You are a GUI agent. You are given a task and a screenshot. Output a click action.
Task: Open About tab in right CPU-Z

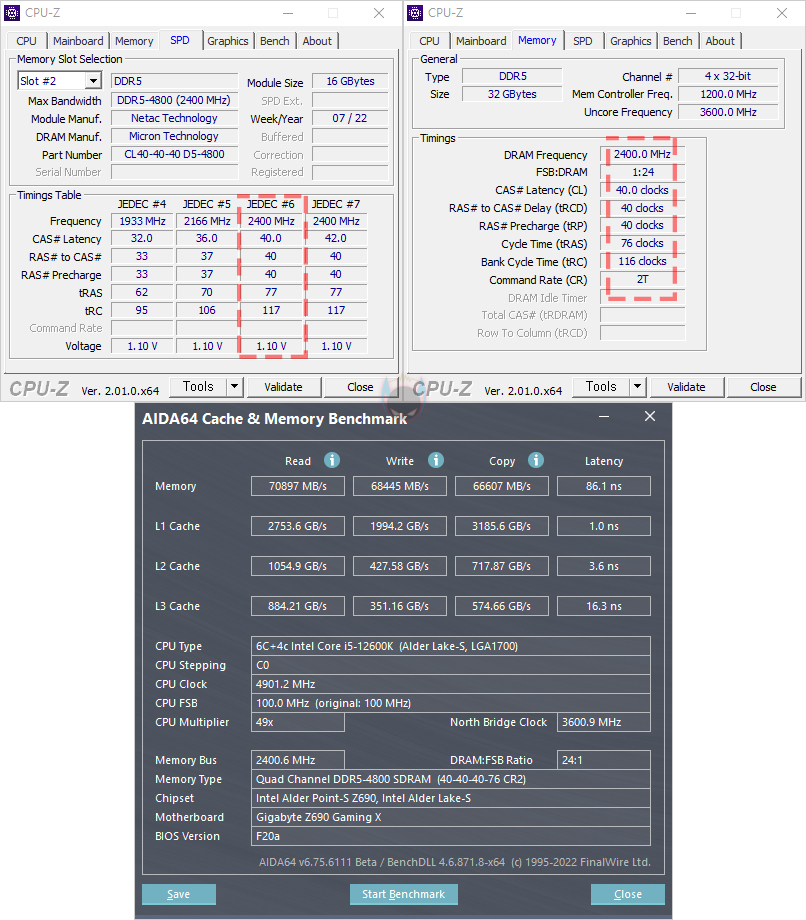(720, 41)
